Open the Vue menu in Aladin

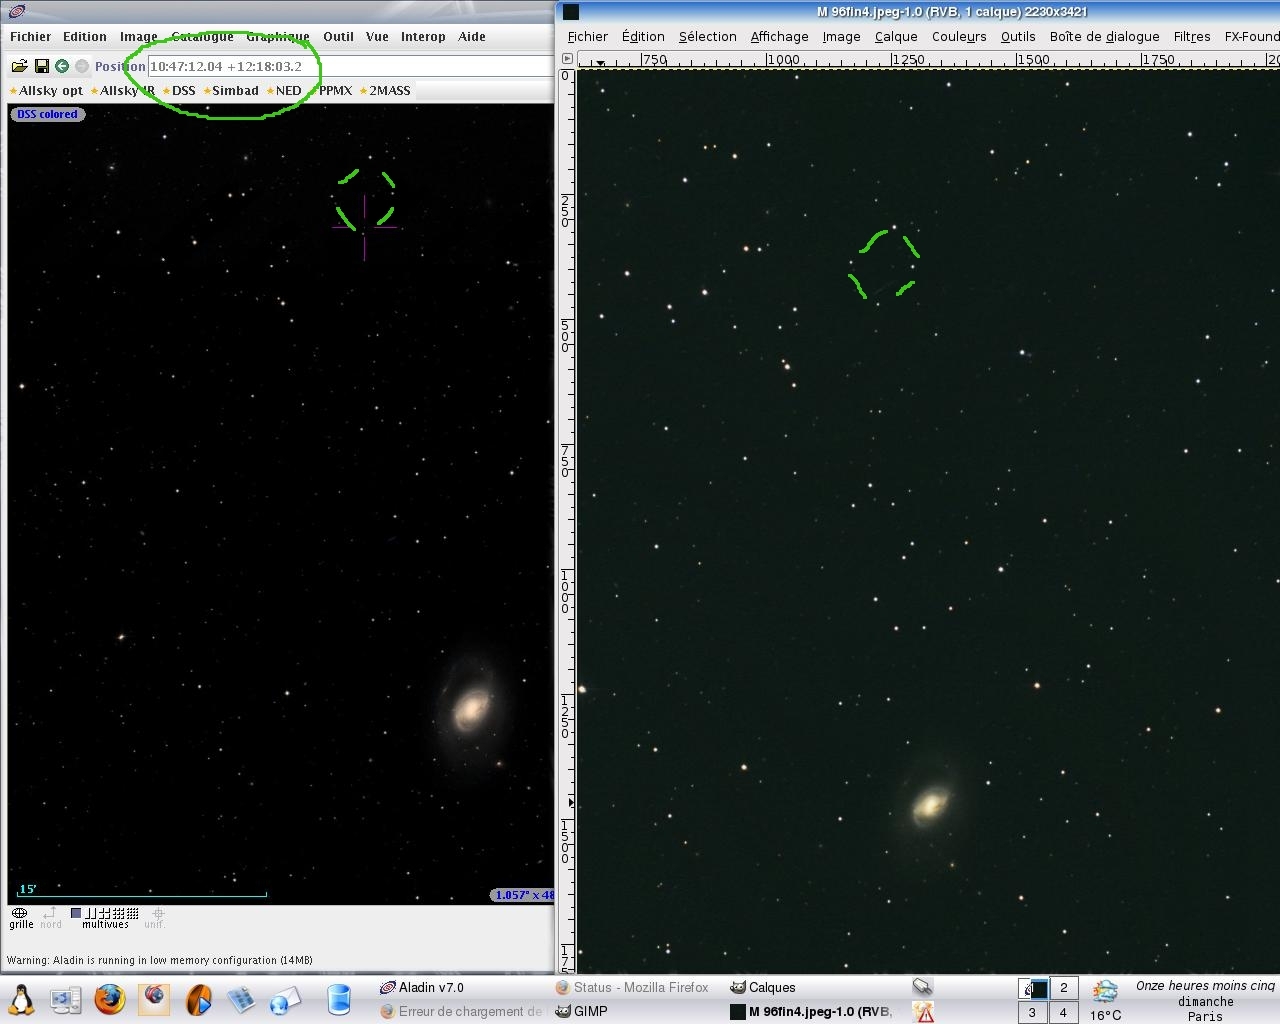[x=377, y=37]
